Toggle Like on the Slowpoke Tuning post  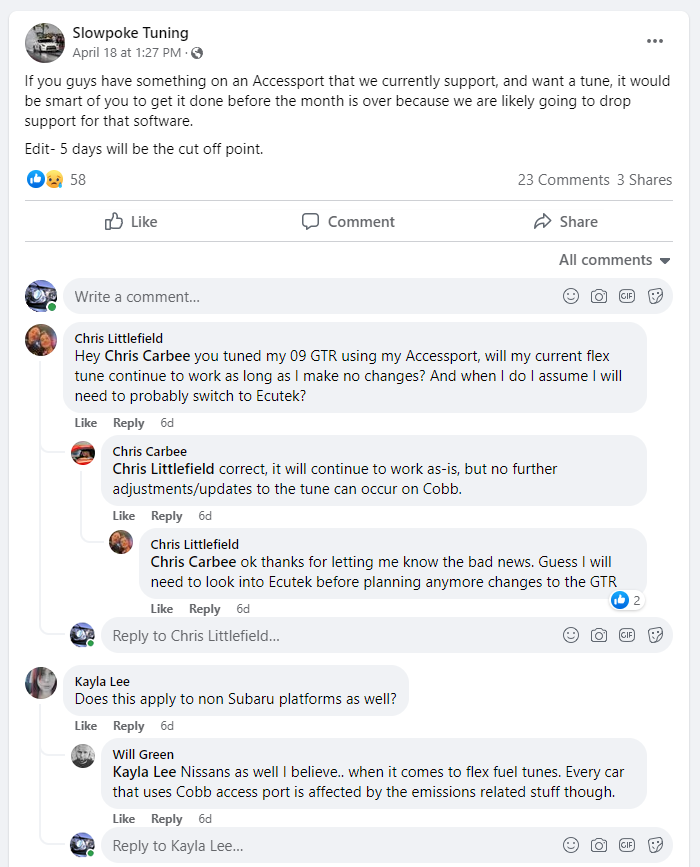click(x=131, y=221)
